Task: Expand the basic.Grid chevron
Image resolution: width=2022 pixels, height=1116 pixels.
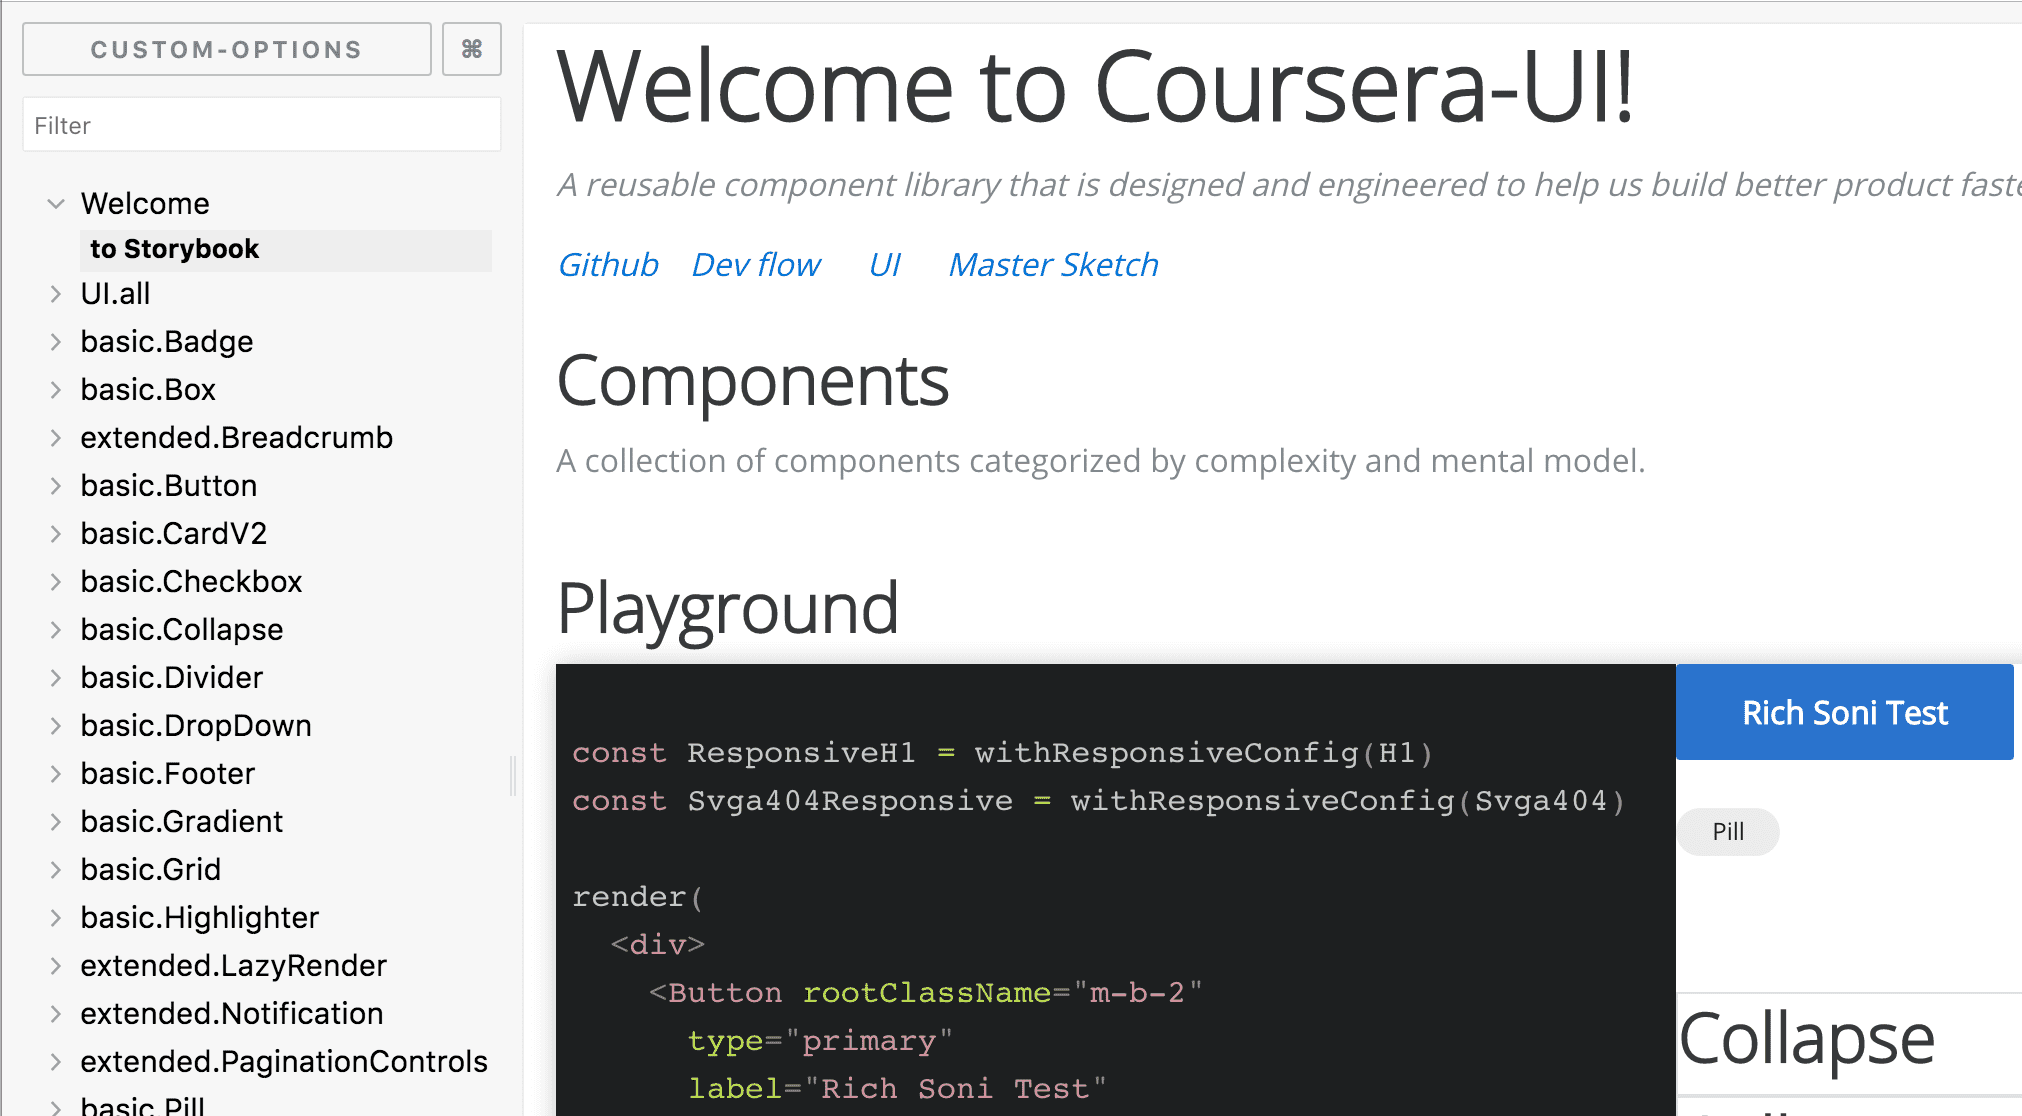Action: (x=56, y=870)
